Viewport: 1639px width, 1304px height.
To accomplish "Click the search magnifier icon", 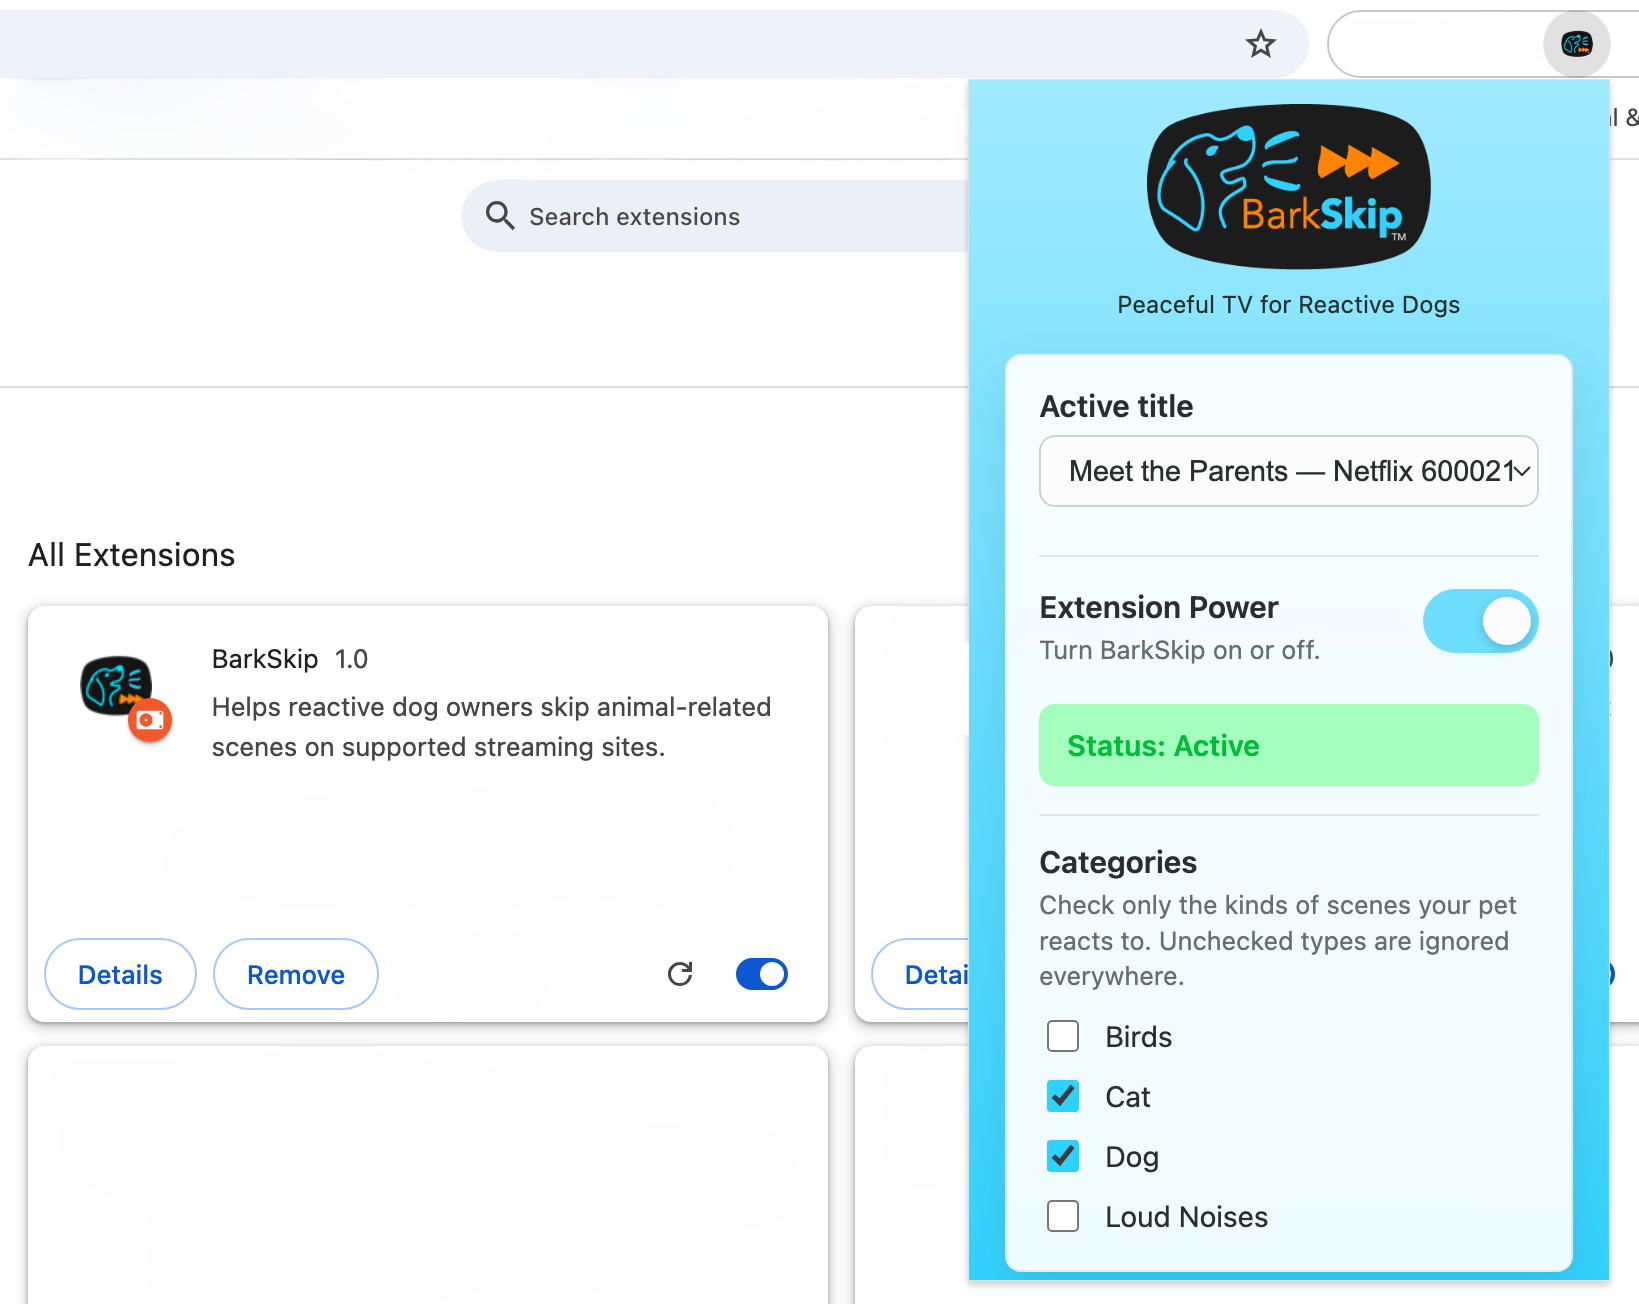I will click(x=499, y=216).
